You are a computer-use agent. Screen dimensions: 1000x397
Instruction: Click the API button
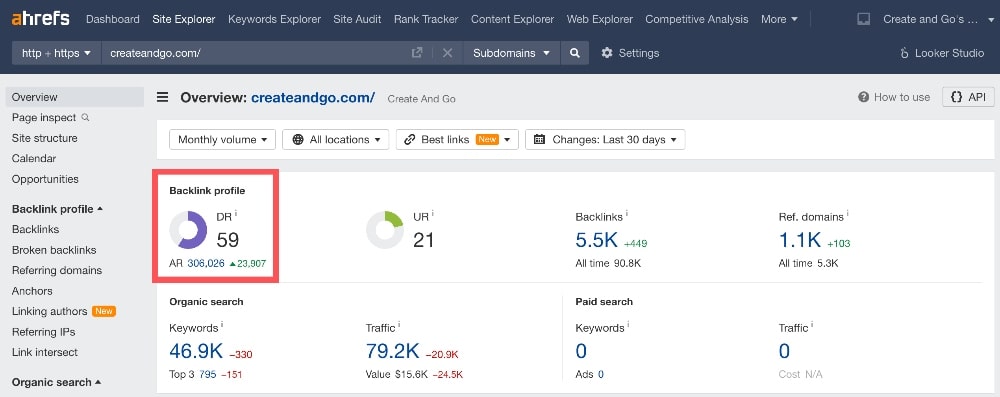(968, 97)
